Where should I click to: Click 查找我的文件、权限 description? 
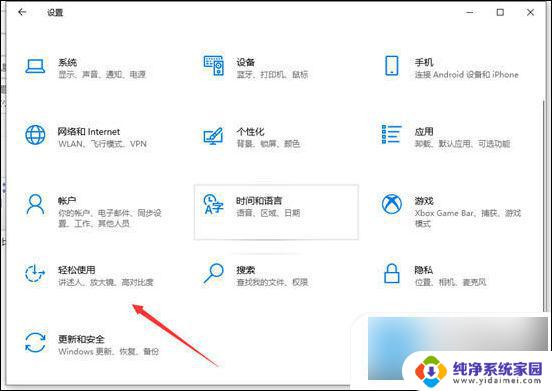(272, 282)
